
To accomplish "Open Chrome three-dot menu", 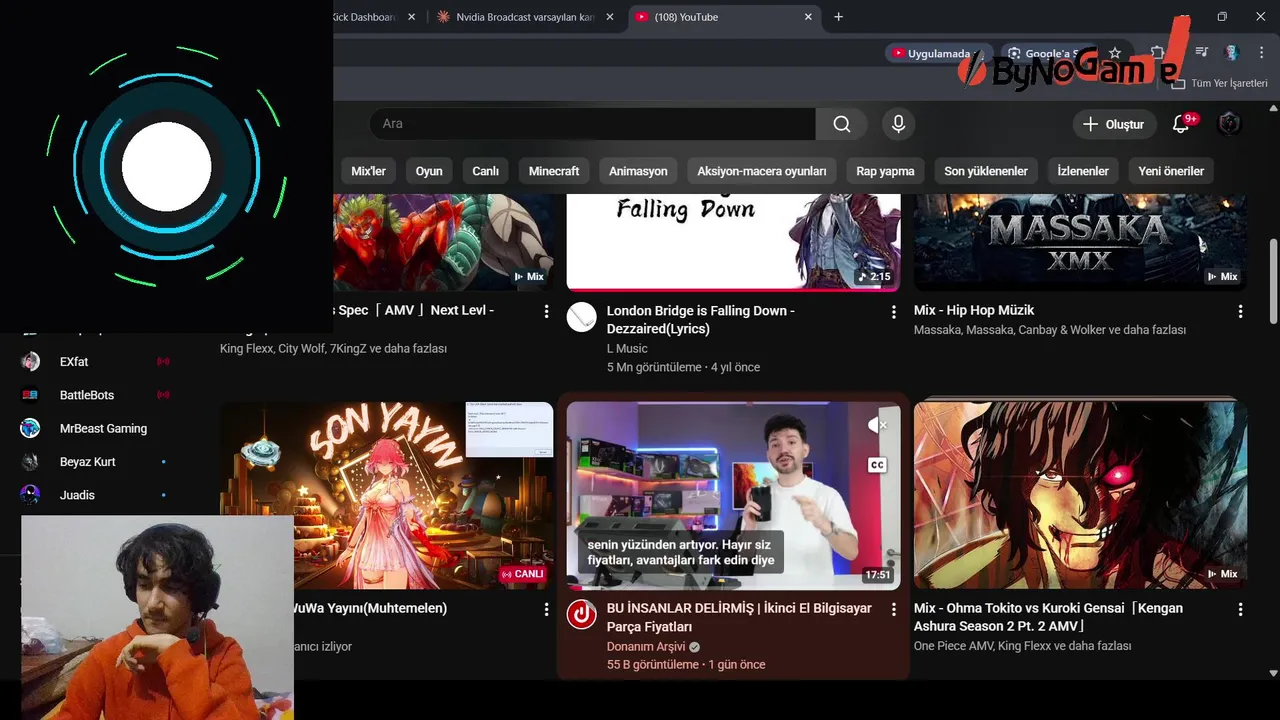I will coord(1261,53).
